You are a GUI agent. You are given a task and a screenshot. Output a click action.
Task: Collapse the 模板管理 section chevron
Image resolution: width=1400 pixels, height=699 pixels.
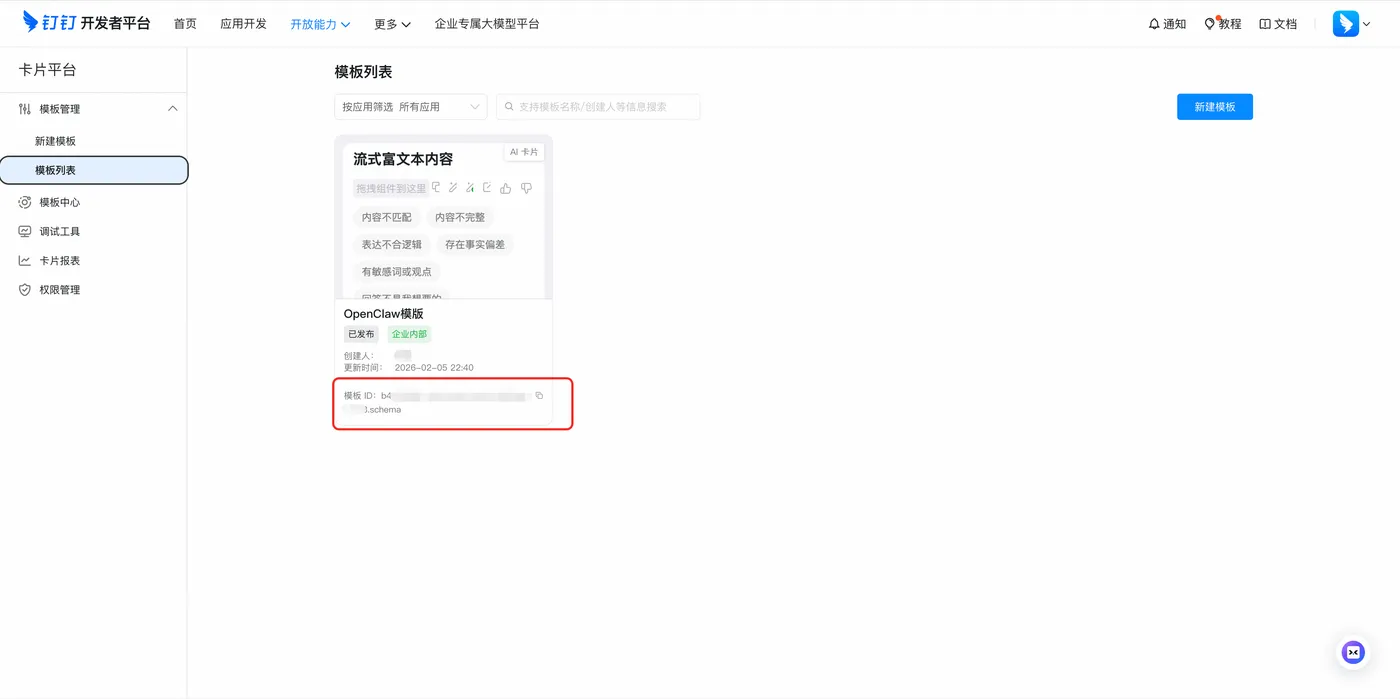tap(172, 108)
